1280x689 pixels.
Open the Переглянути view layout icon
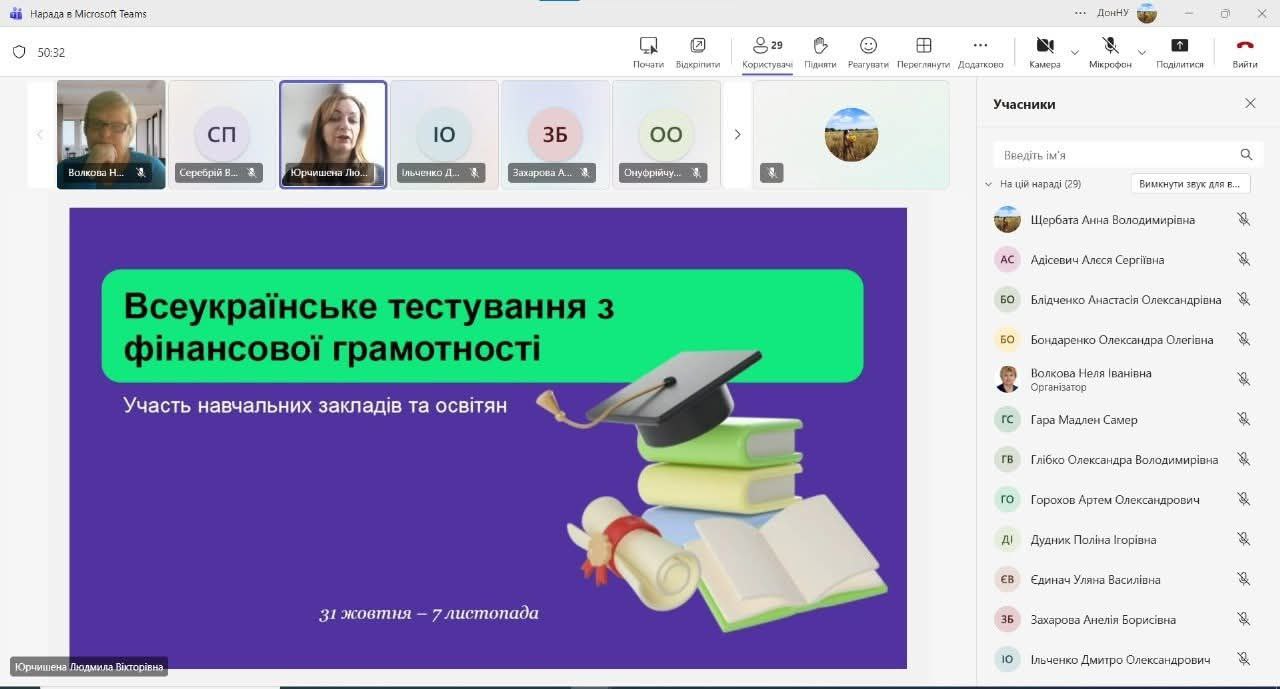click(x=923, y=47)
